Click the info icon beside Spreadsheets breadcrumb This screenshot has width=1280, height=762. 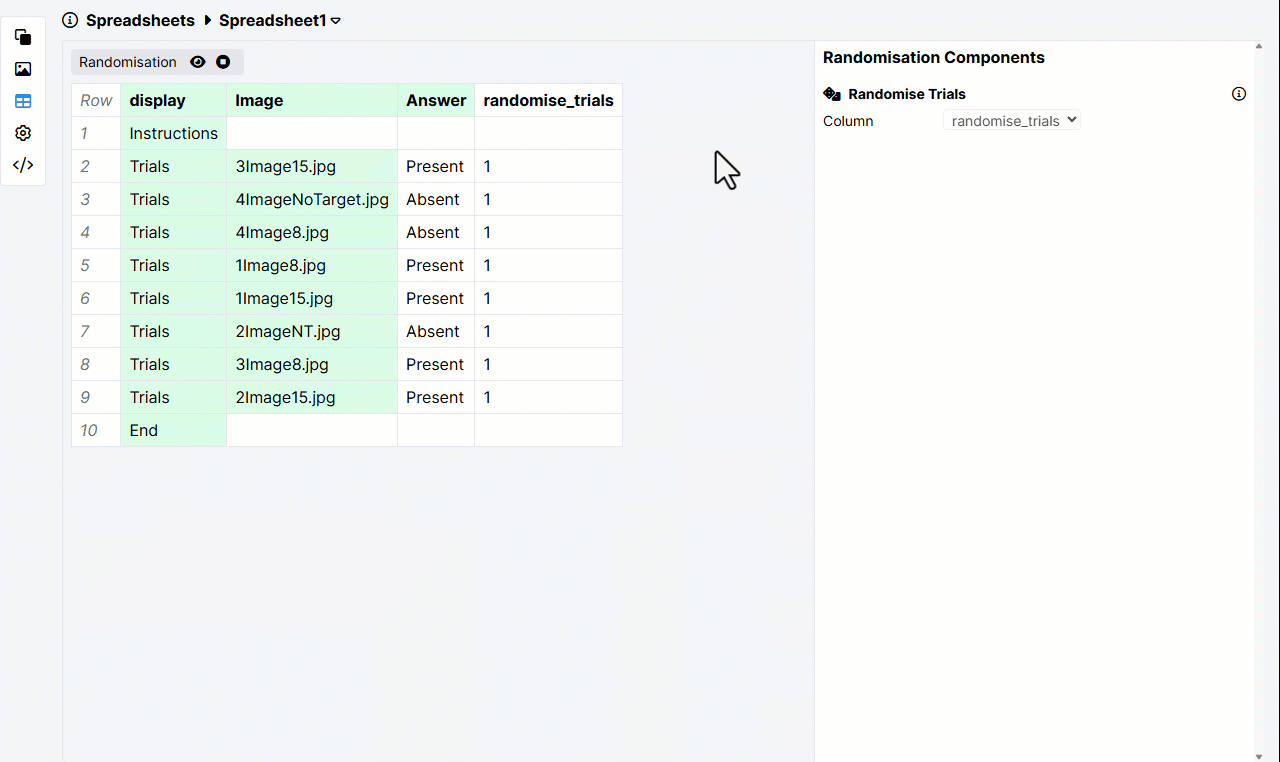[x=69, y=20]
